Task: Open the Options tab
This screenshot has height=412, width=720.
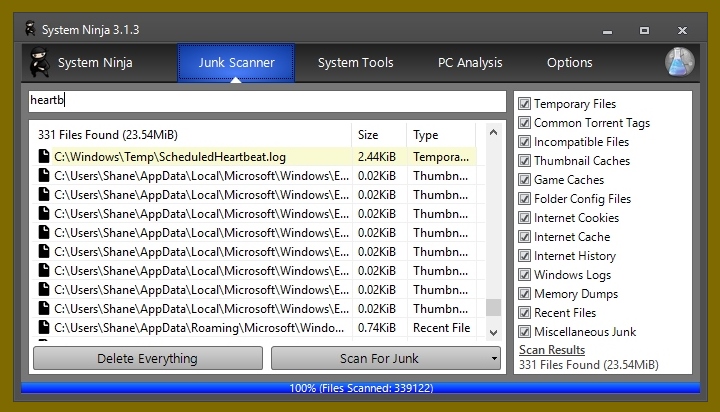Action: [569, 62]
